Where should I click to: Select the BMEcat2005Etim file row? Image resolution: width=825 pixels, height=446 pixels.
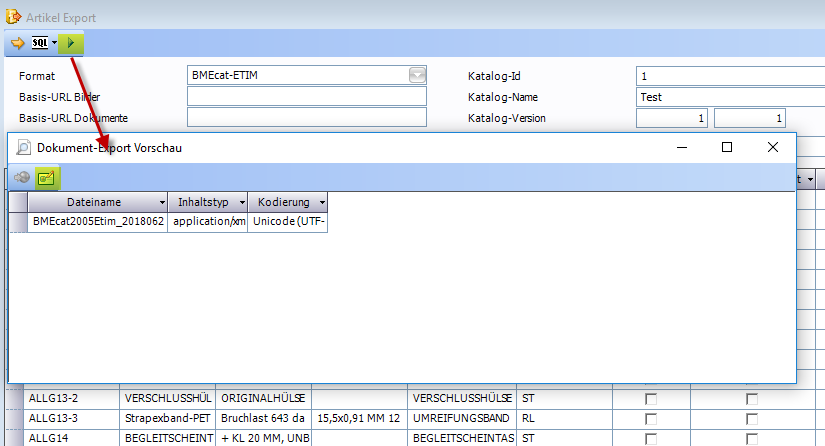97,222
